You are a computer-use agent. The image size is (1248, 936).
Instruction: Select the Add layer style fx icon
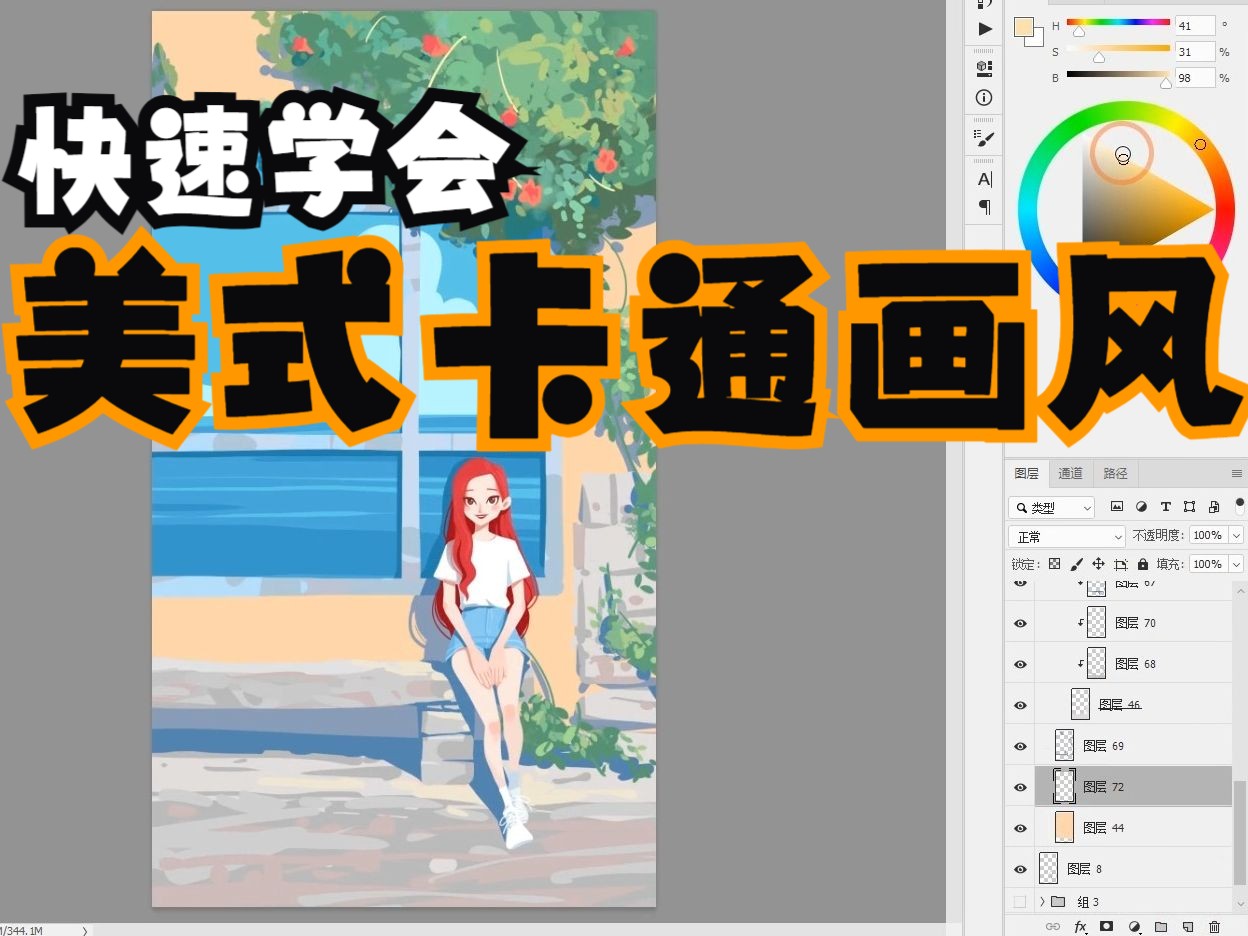click(1080, 927)
